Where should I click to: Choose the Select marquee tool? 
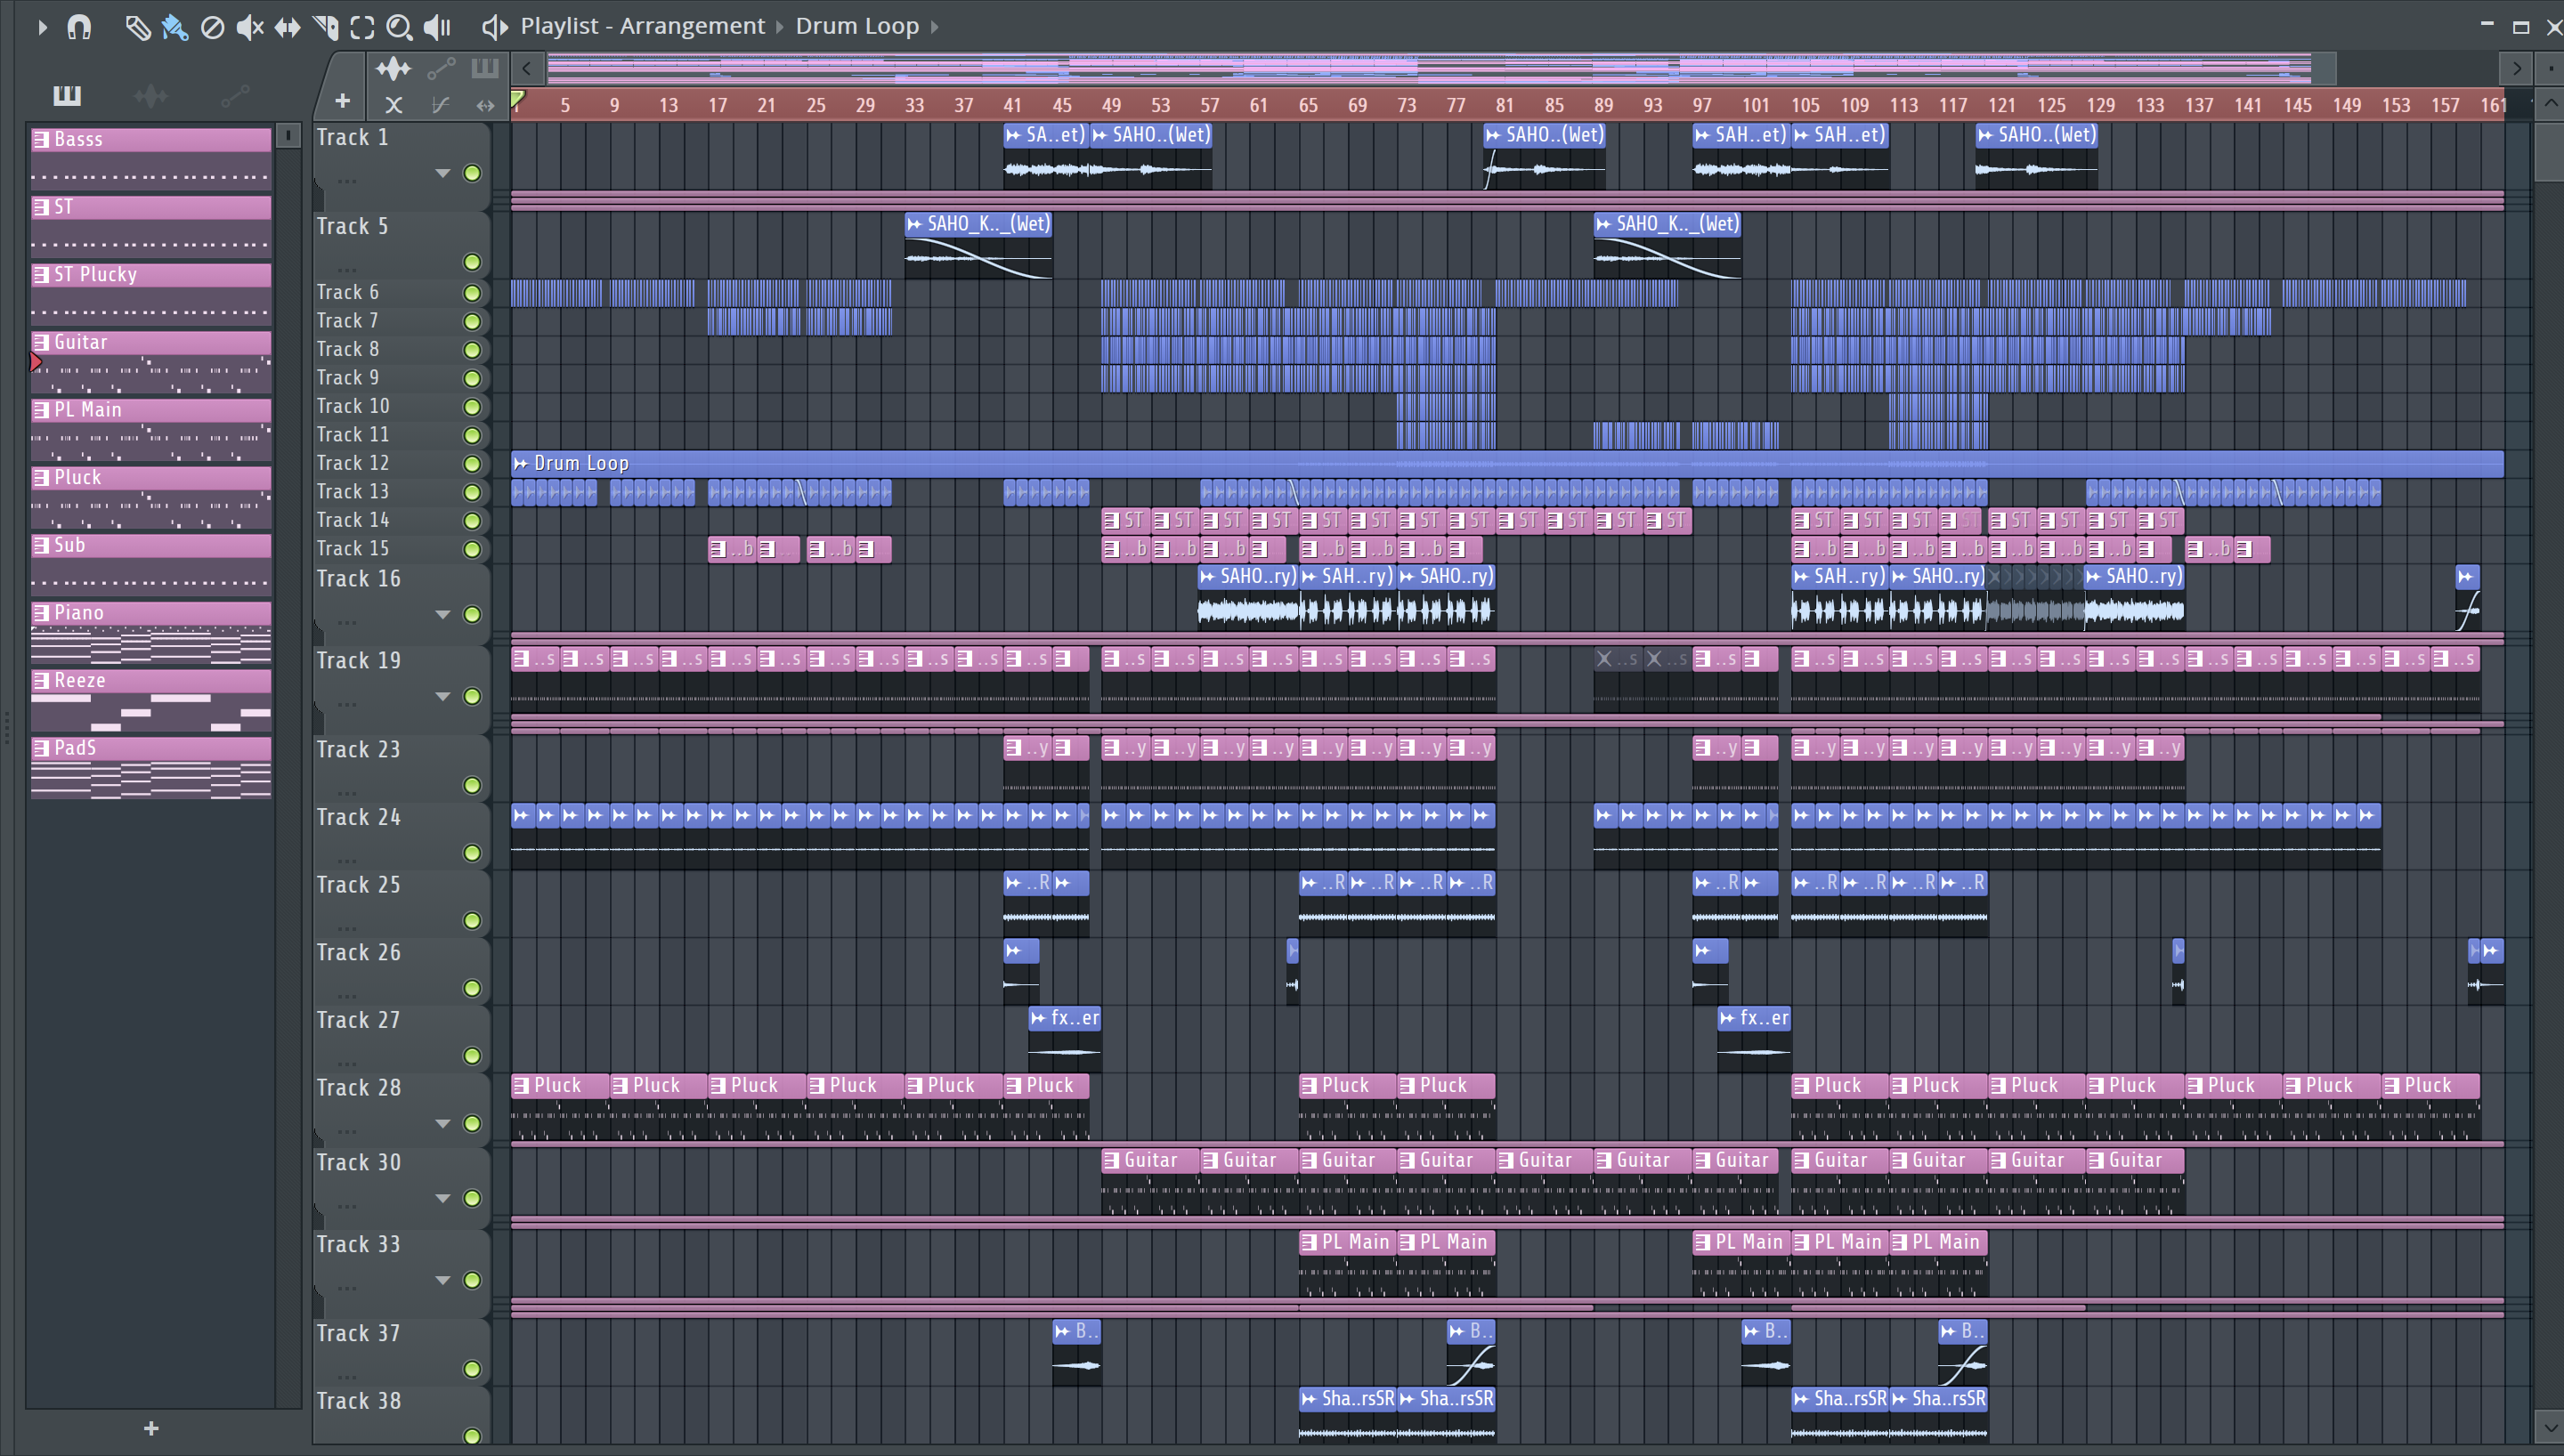(362, 27)
